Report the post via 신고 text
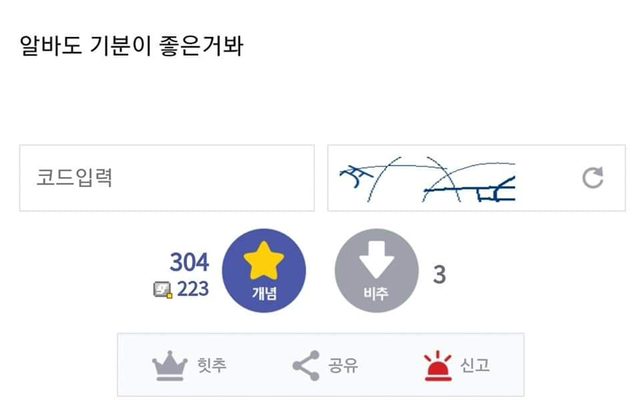Viewport: 640px width, 418px height. coord(475,365)
